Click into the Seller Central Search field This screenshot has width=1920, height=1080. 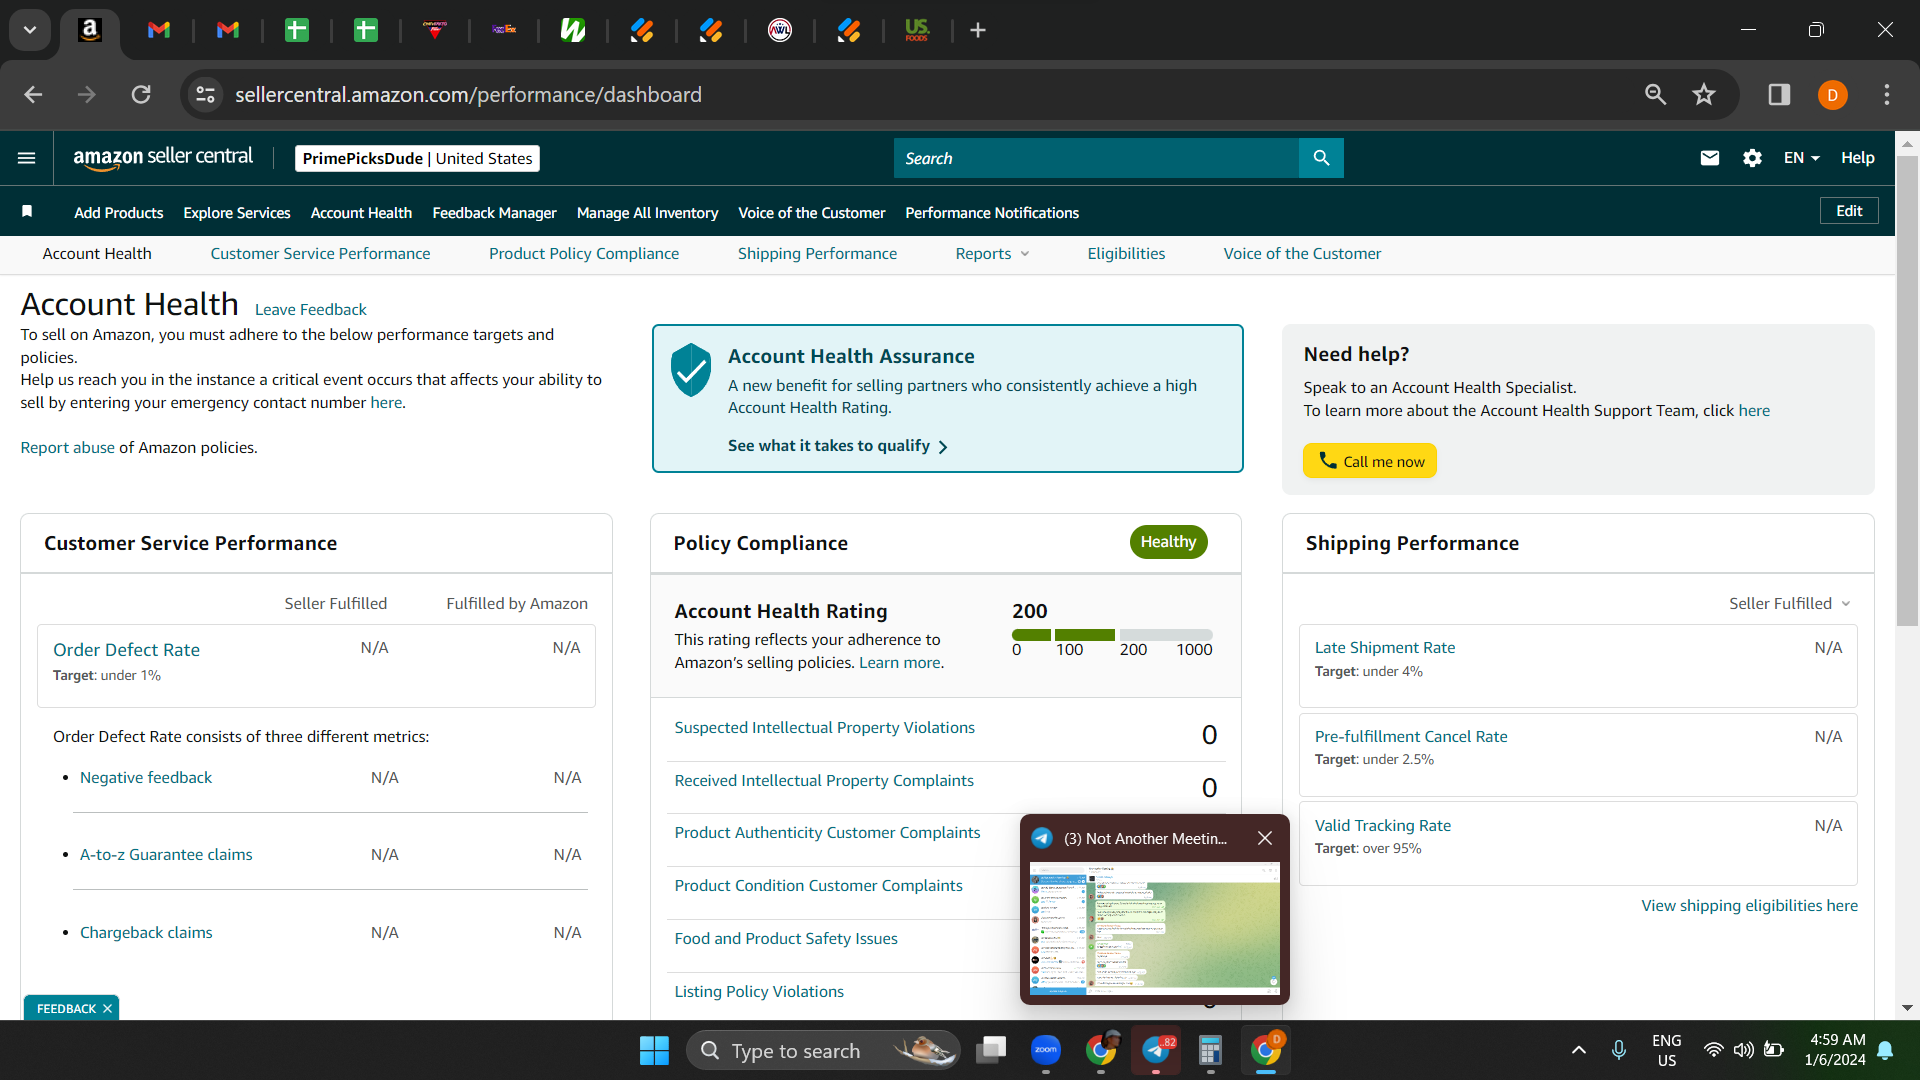1096,158
